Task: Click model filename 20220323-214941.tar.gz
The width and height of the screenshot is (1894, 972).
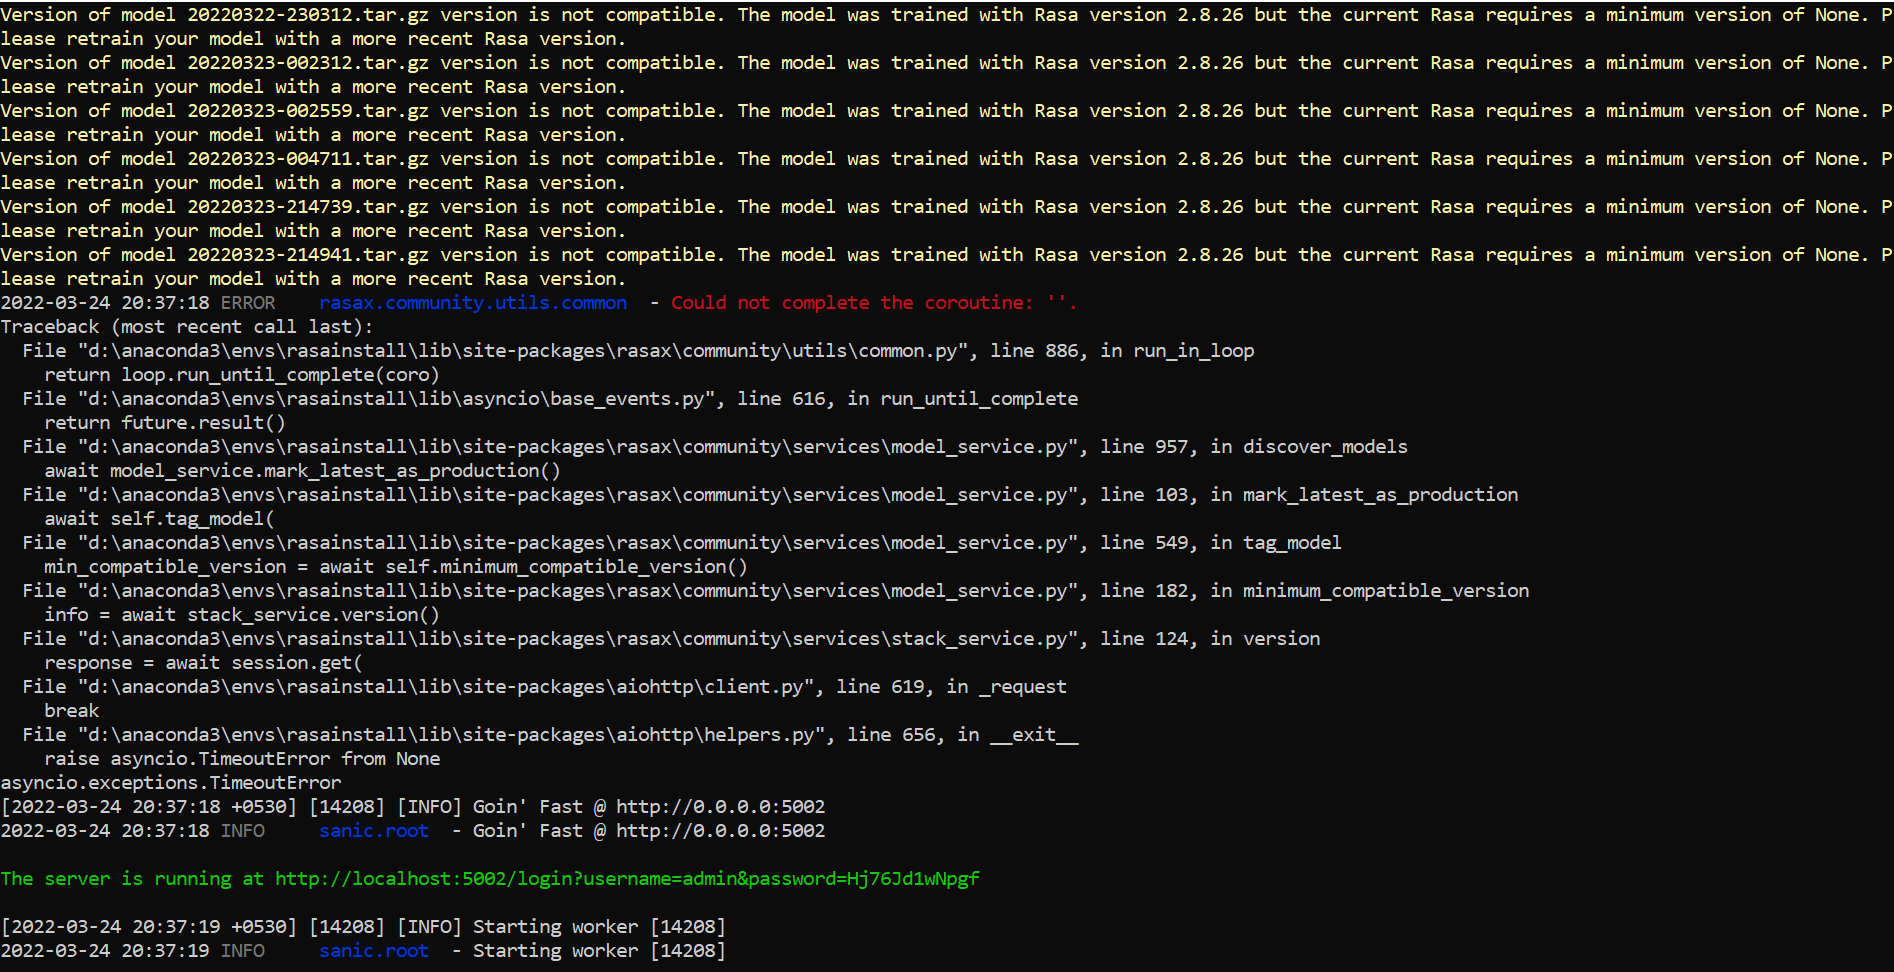Action: pos(308,255)
